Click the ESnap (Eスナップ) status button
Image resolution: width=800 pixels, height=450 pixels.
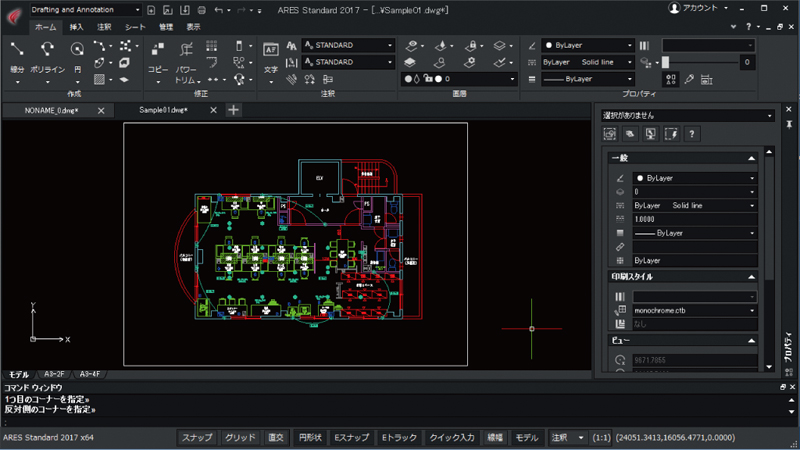(352, 438)
